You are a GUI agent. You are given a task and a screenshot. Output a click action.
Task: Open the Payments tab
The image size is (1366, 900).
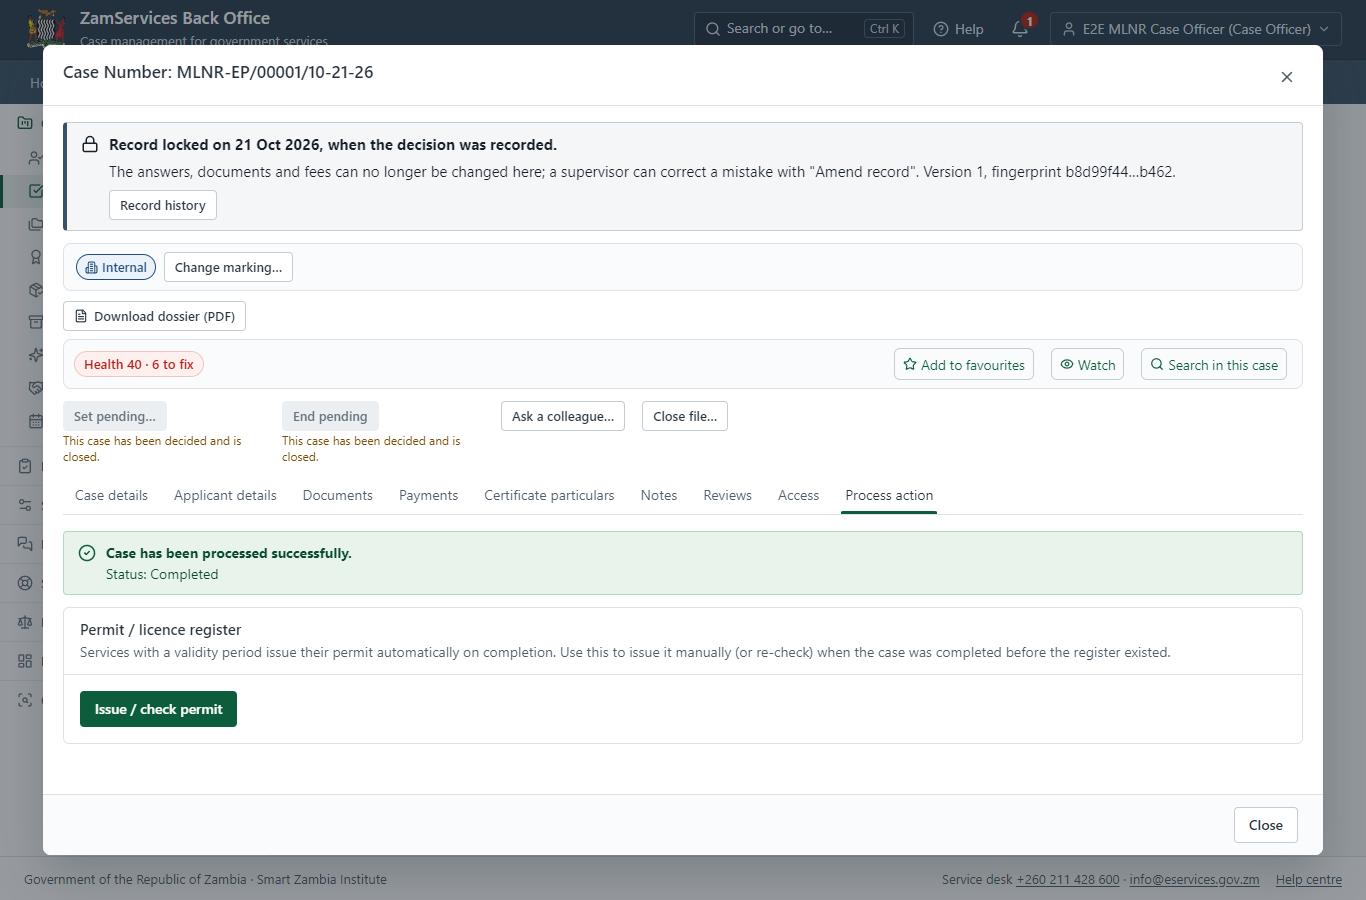tap(428, 495)
